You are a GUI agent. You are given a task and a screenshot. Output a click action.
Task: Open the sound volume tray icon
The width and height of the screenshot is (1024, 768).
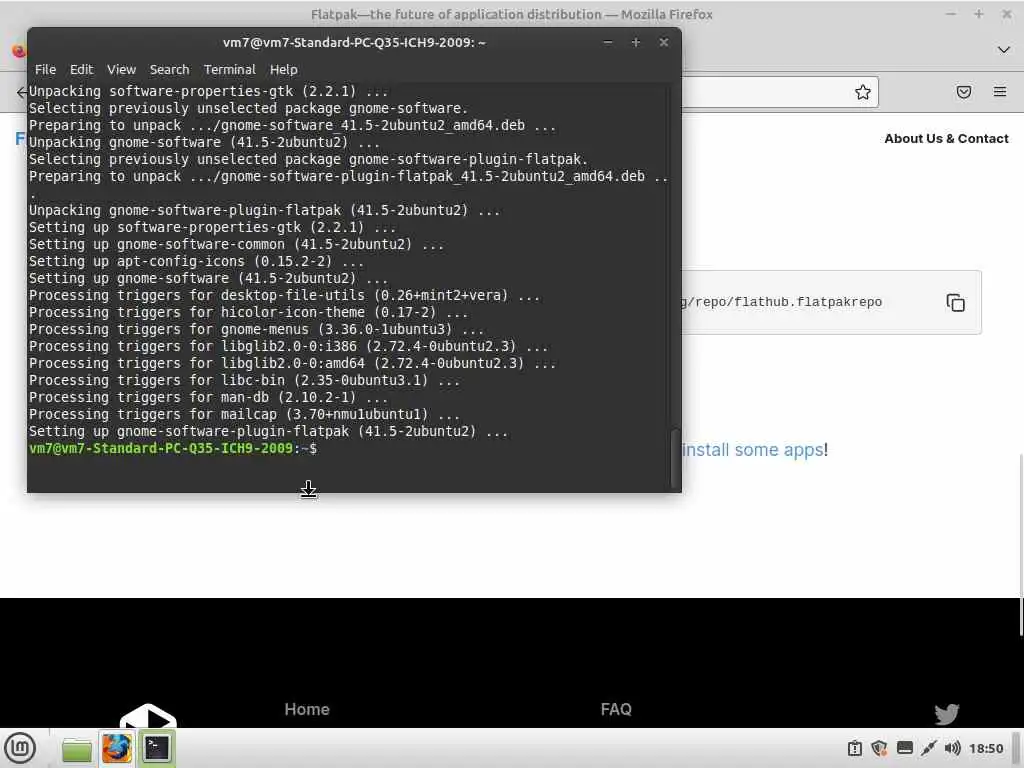click(x=952, y=748)
